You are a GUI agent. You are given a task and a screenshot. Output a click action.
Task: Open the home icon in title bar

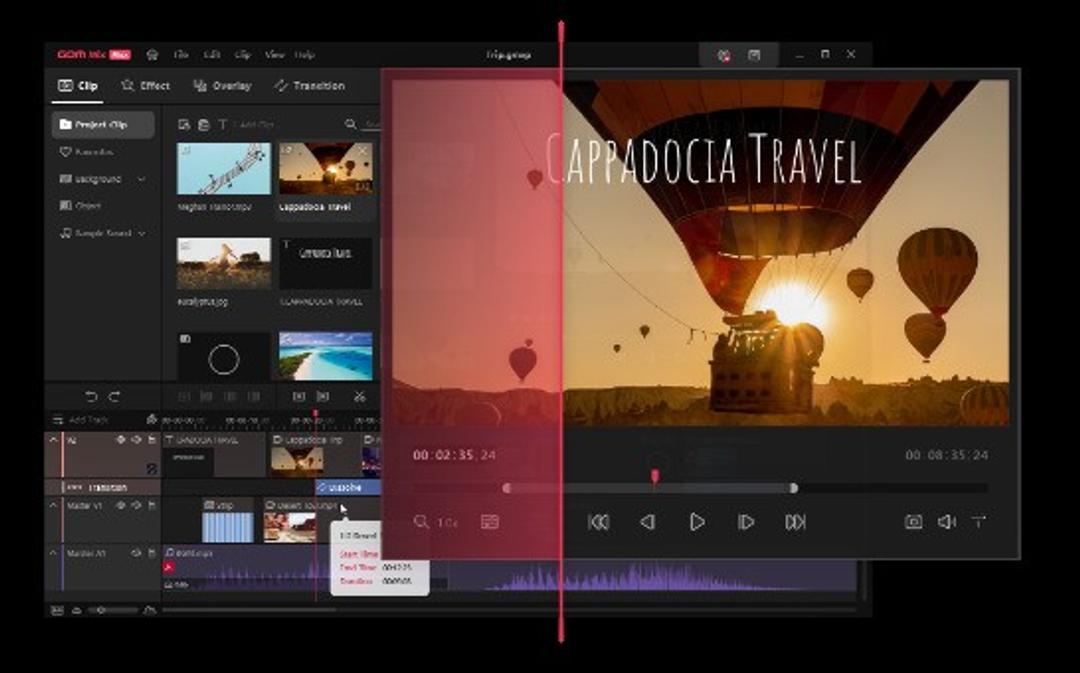coord(152,54)
